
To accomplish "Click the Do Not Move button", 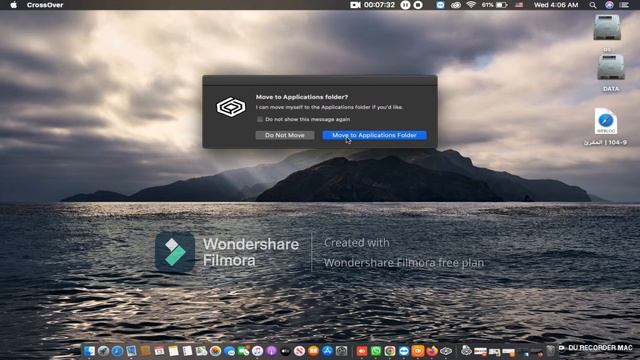I will tap(284, 135).
